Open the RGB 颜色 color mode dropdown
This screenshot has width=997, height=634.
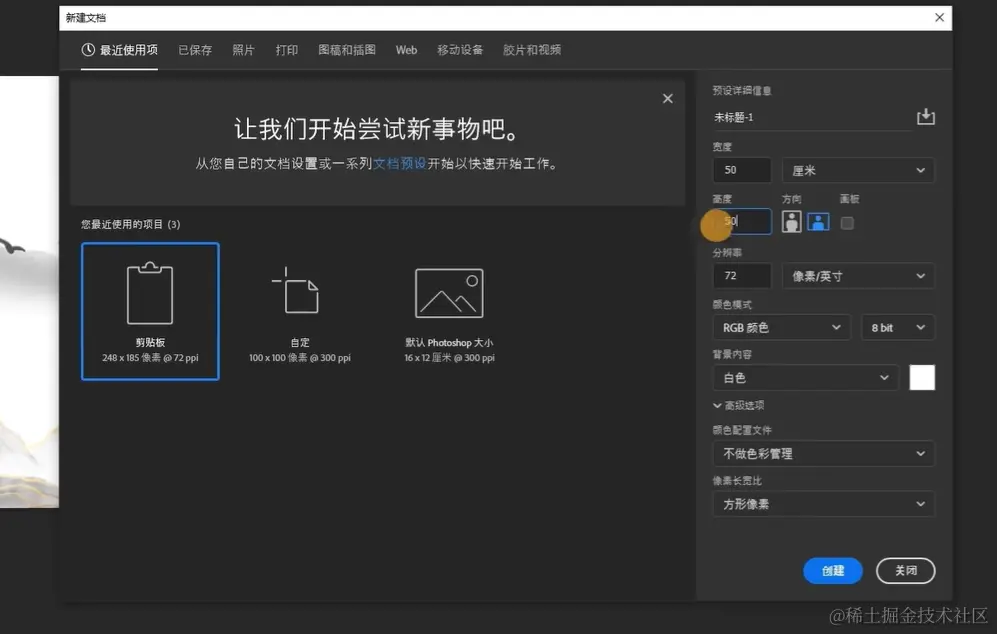[780, 327]
